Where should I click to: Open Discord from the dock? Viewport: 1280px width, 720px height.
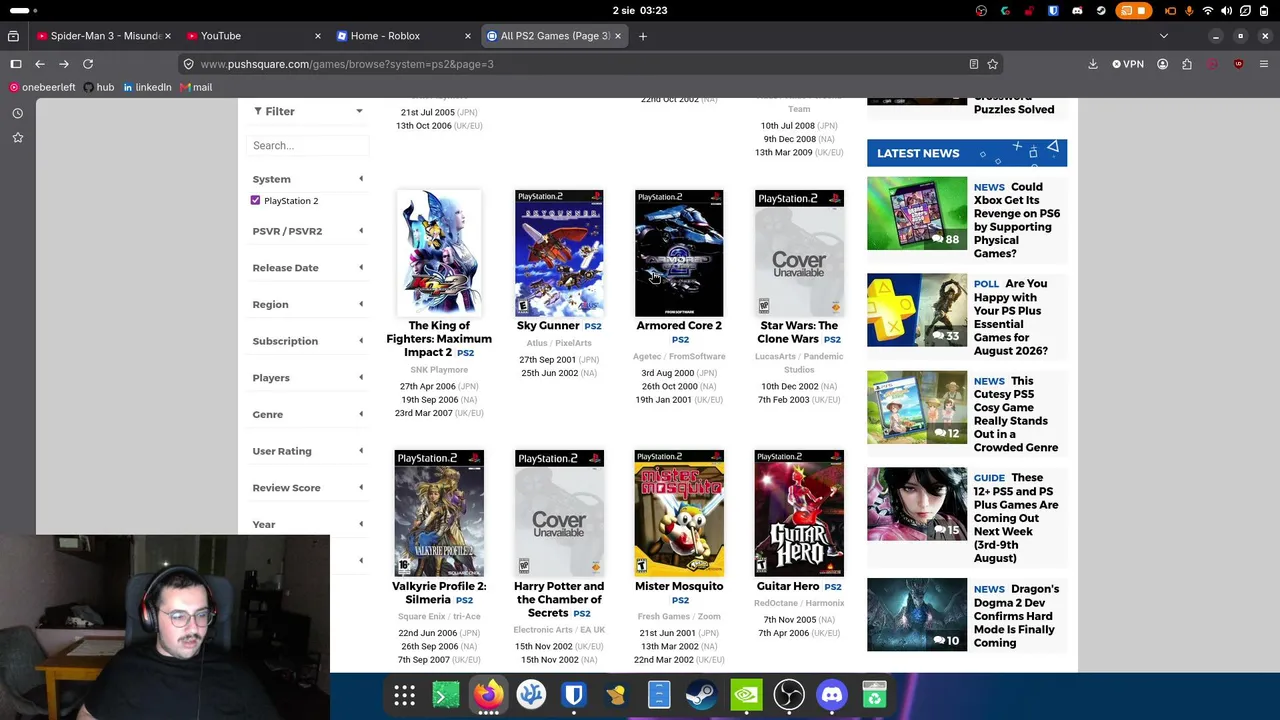tap(832, 695)
